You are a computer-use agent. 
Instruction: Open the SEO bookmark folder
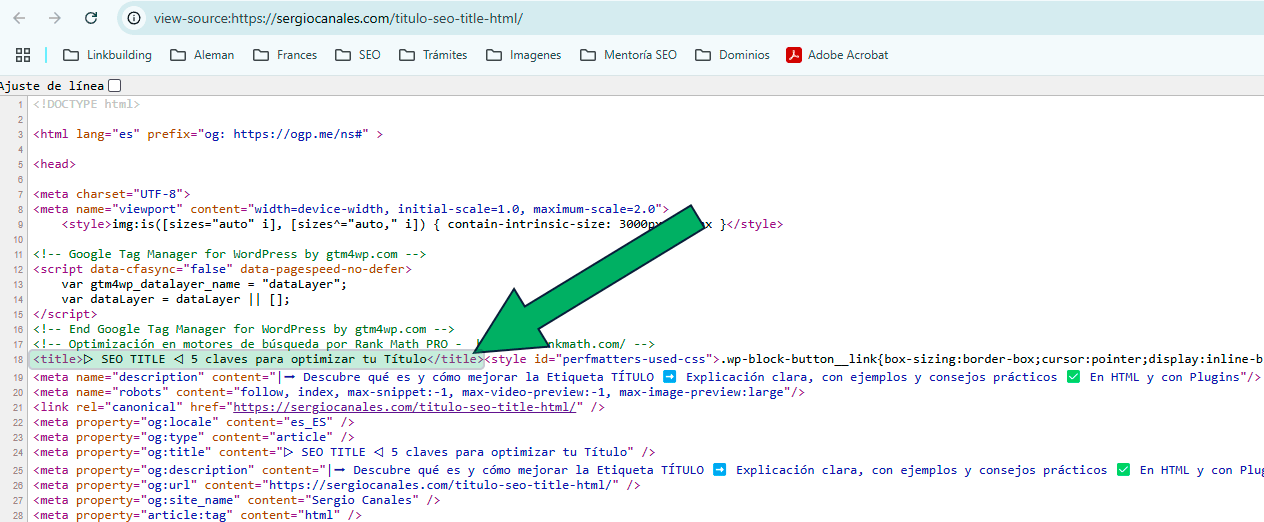tap(358, 55)
